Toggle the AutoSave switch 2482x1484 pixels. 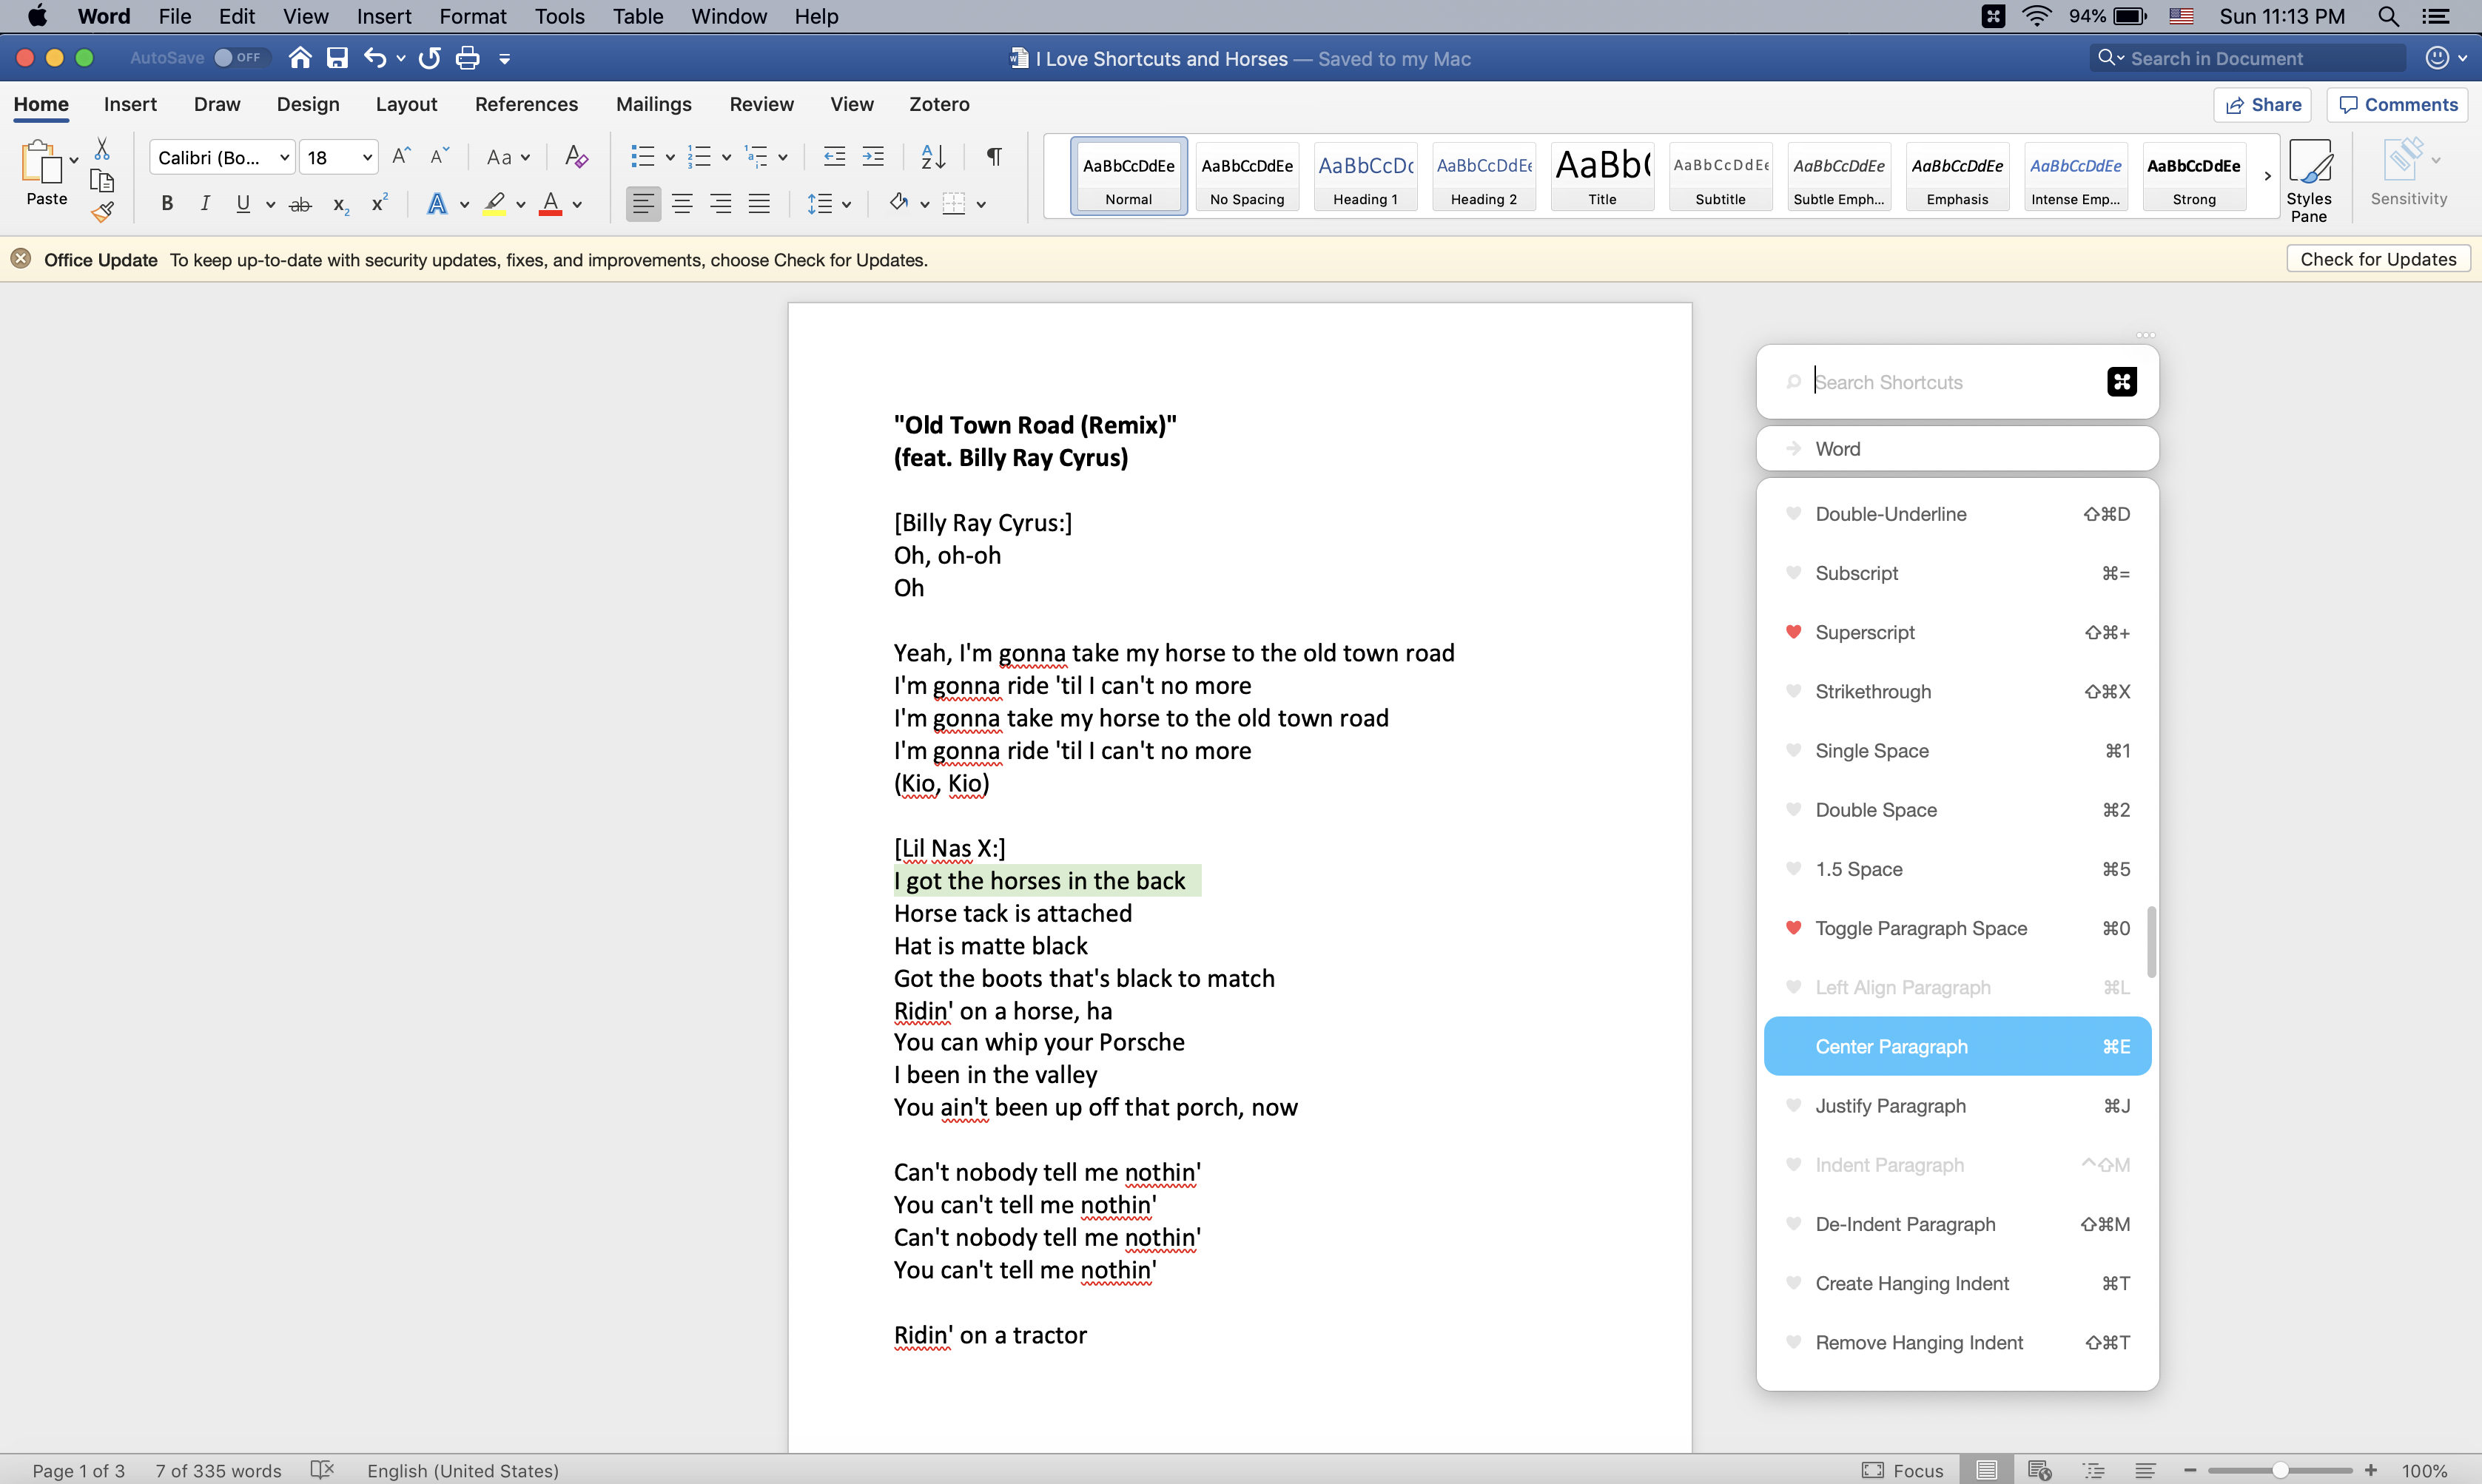point(237,58)
